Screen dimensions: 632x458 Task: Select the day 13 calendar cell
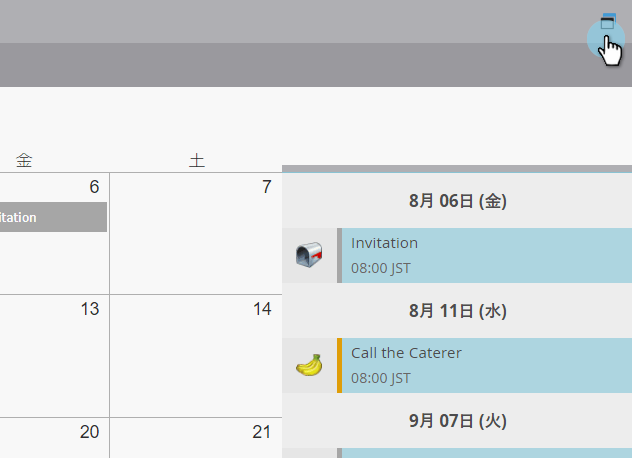pyautogui.click(x=54, y=356)
